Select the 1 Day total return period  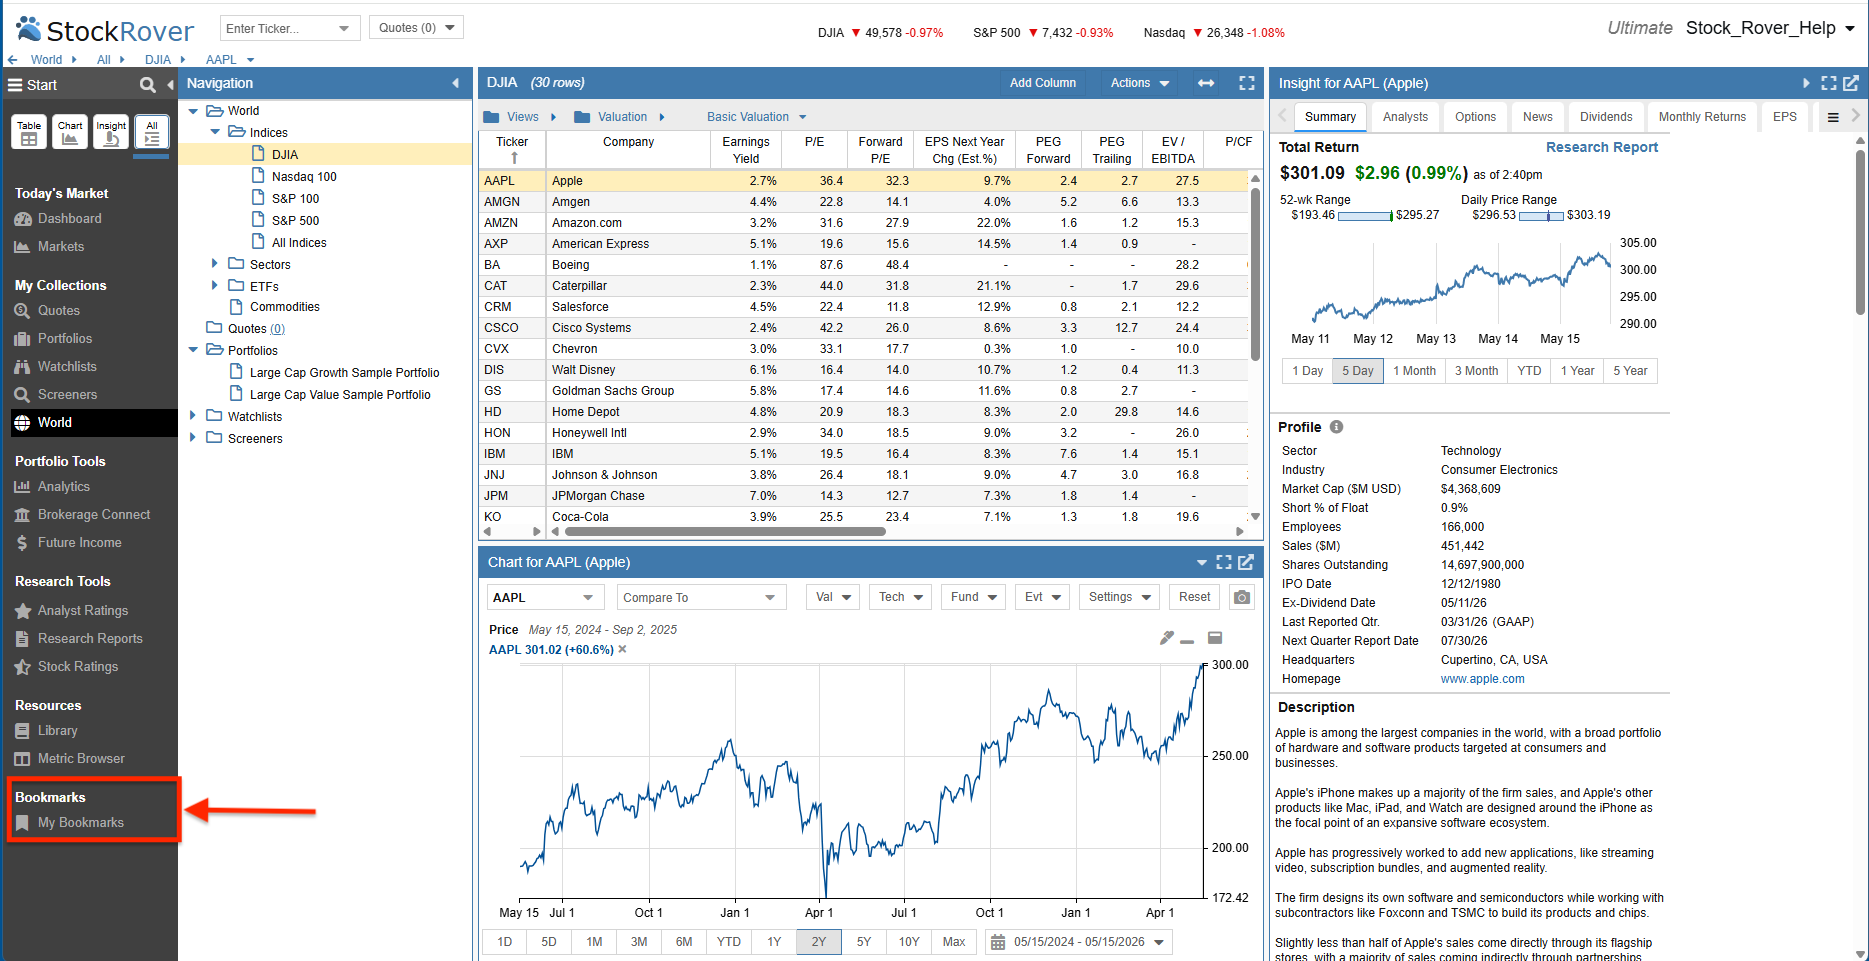(x=1307, y=371)
